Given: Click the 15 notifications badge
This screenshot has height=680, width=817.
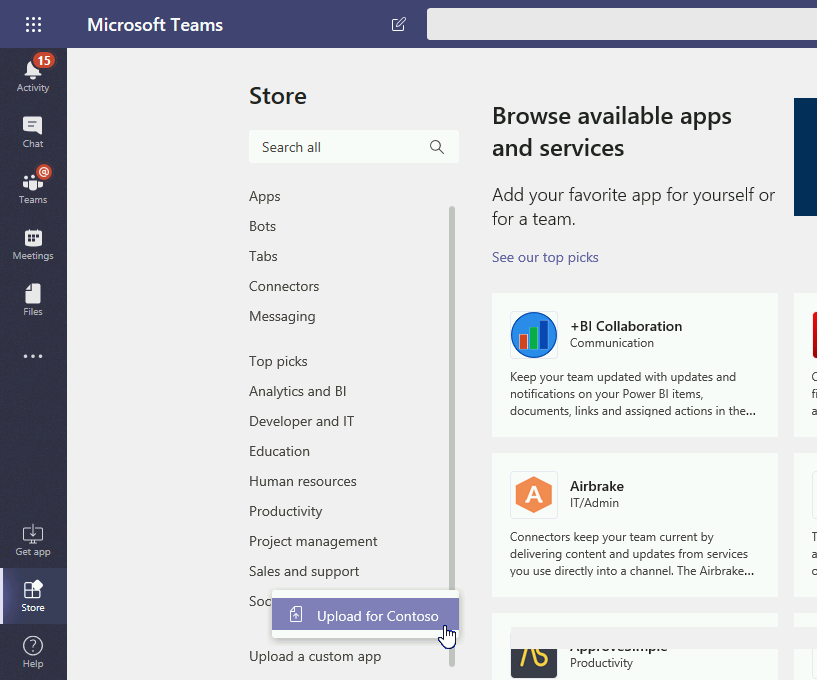Looking at the screenshot, I should point(44,61).
